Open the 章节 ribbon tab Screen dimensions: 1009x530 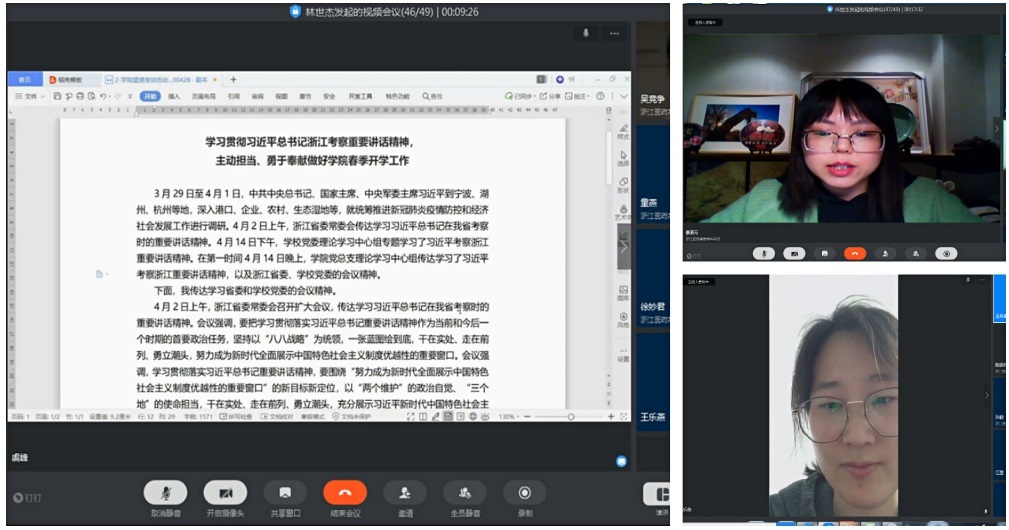[305, 96]
